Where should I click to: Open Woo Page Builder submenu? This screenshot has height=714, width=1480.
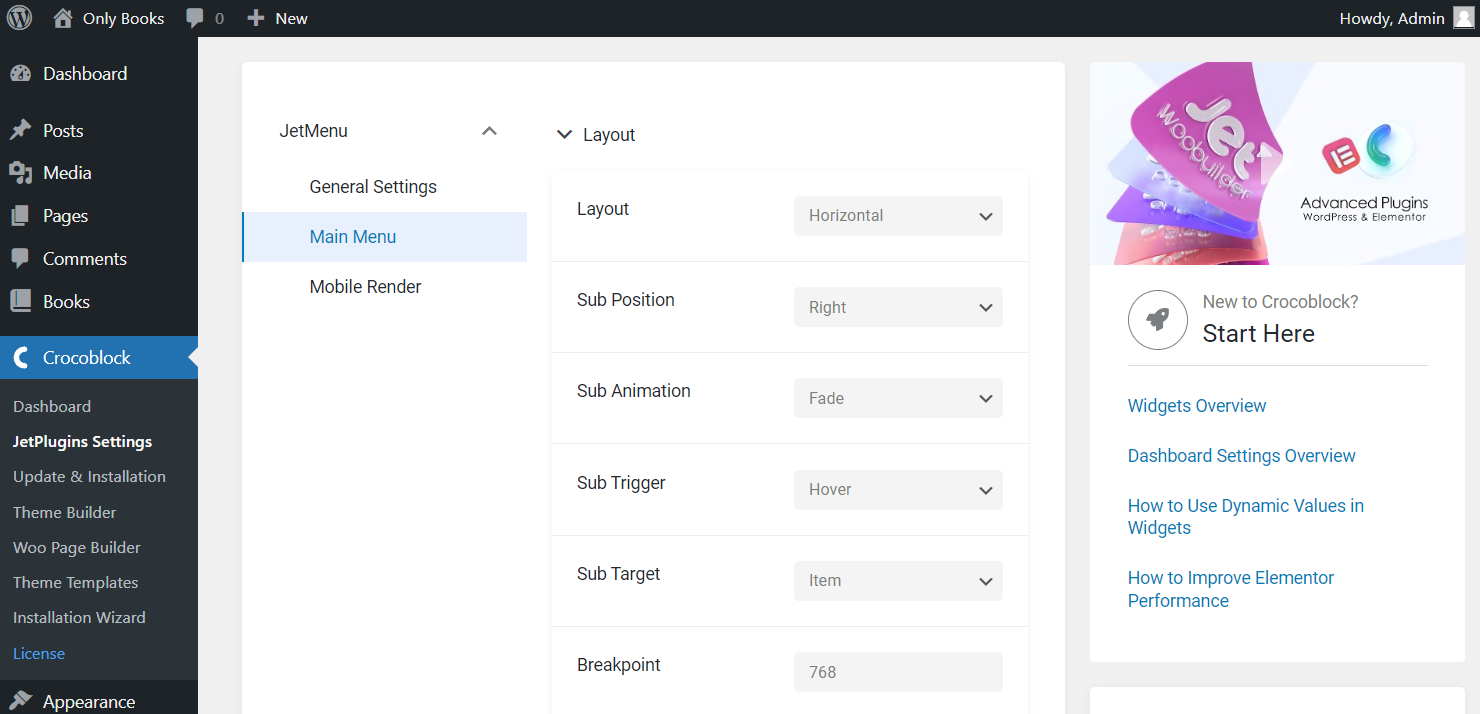(x=77, y=548)
